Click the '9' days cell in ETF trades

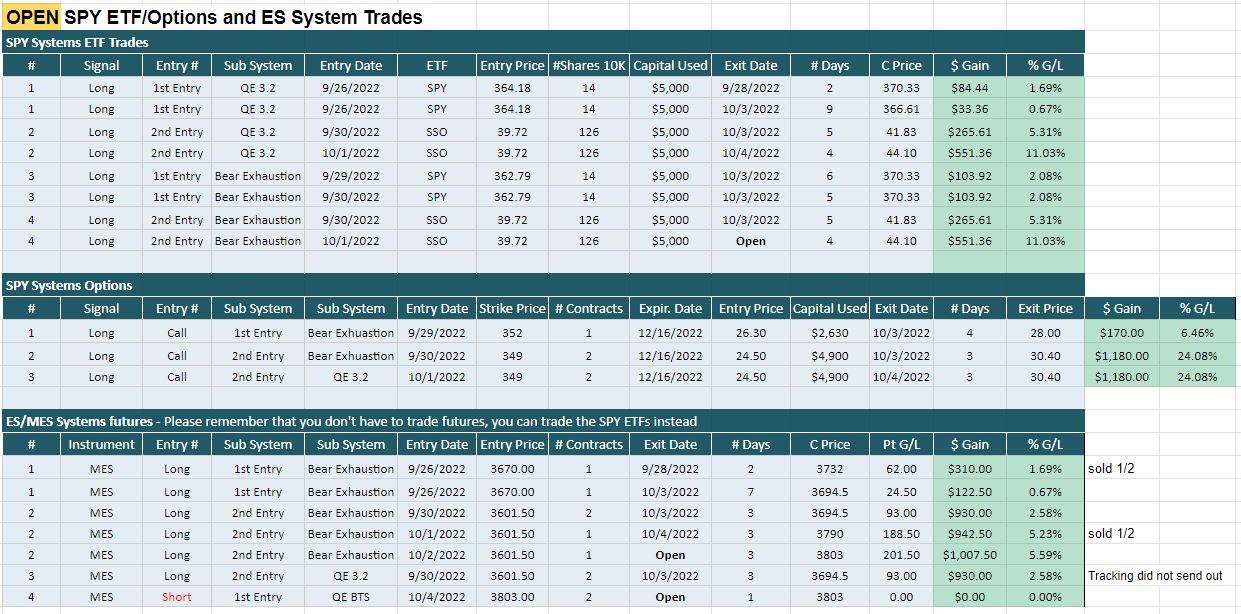(830, 109)
